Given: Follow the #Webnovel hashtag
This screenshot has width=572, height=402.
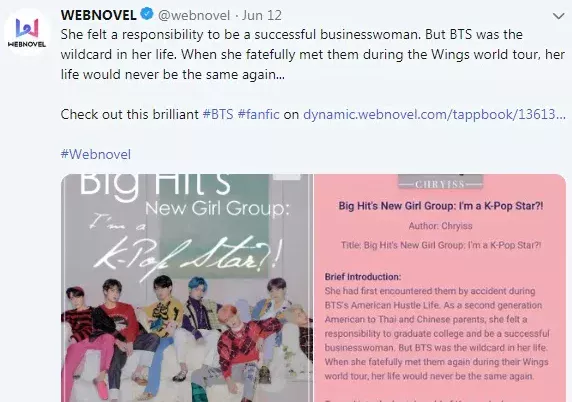Looking at the screenshot, I should 96,154.
